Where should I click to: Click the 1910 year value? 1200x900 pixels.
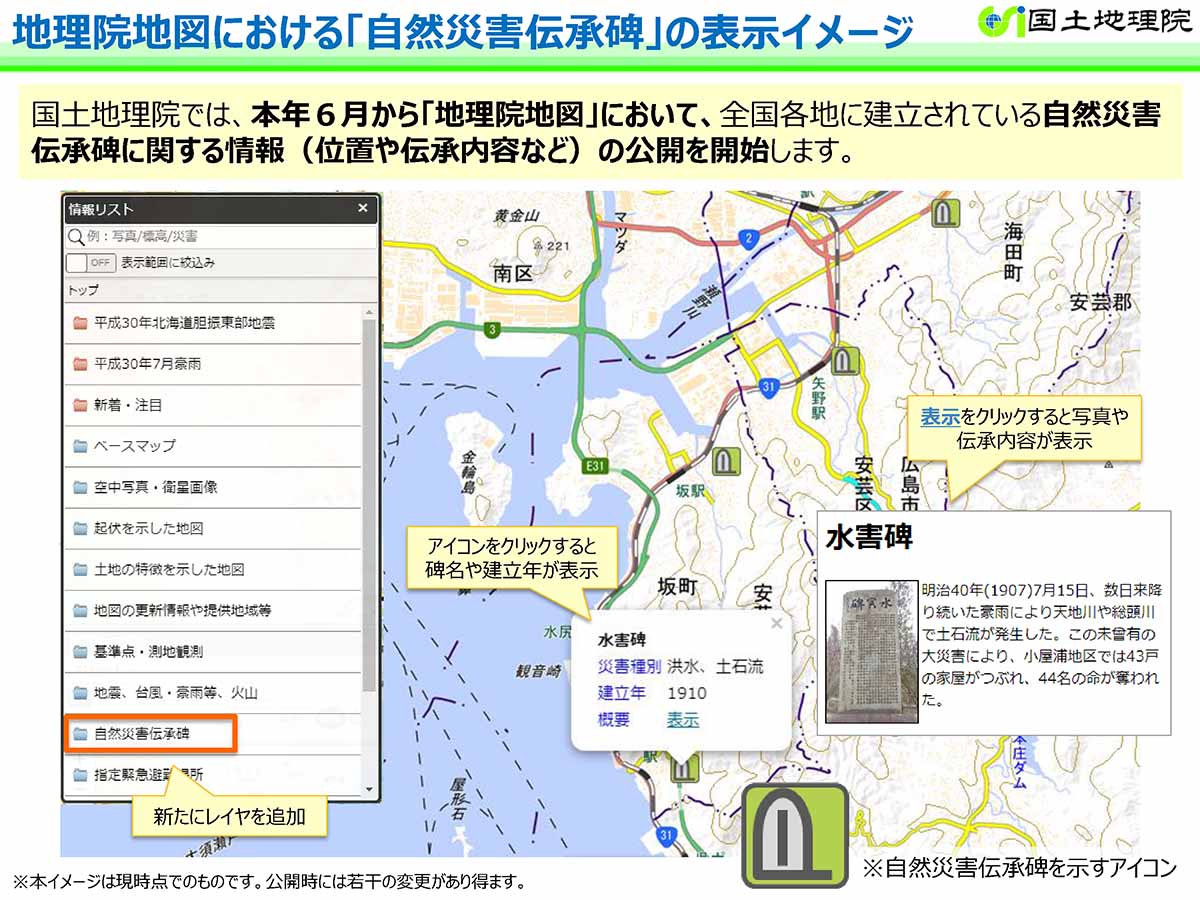click(687, 693)
